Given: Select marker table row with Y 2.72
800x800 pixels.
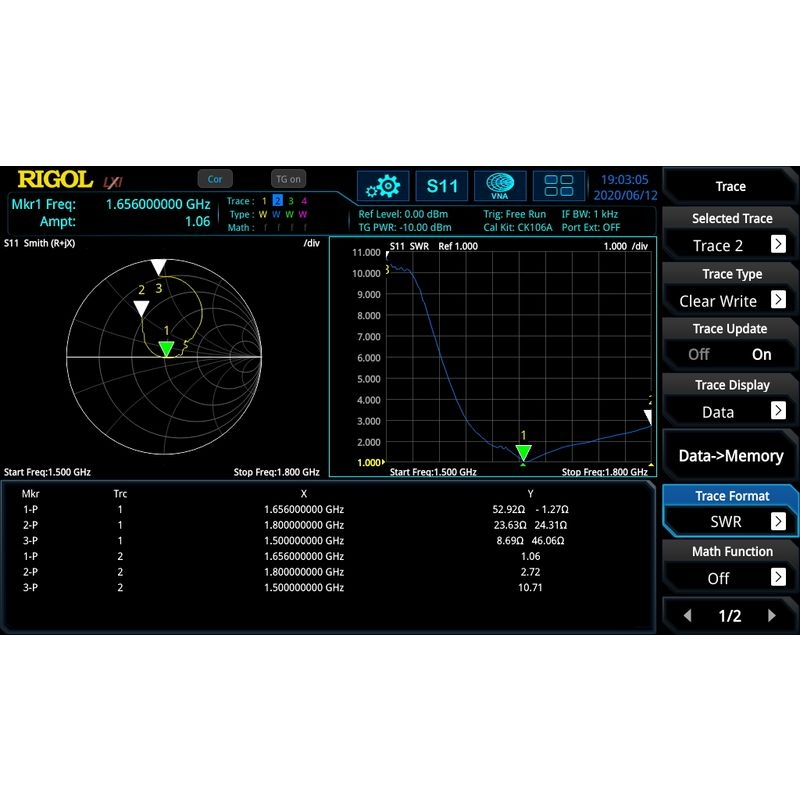Looking at the screenshot, I should (327, 572).
